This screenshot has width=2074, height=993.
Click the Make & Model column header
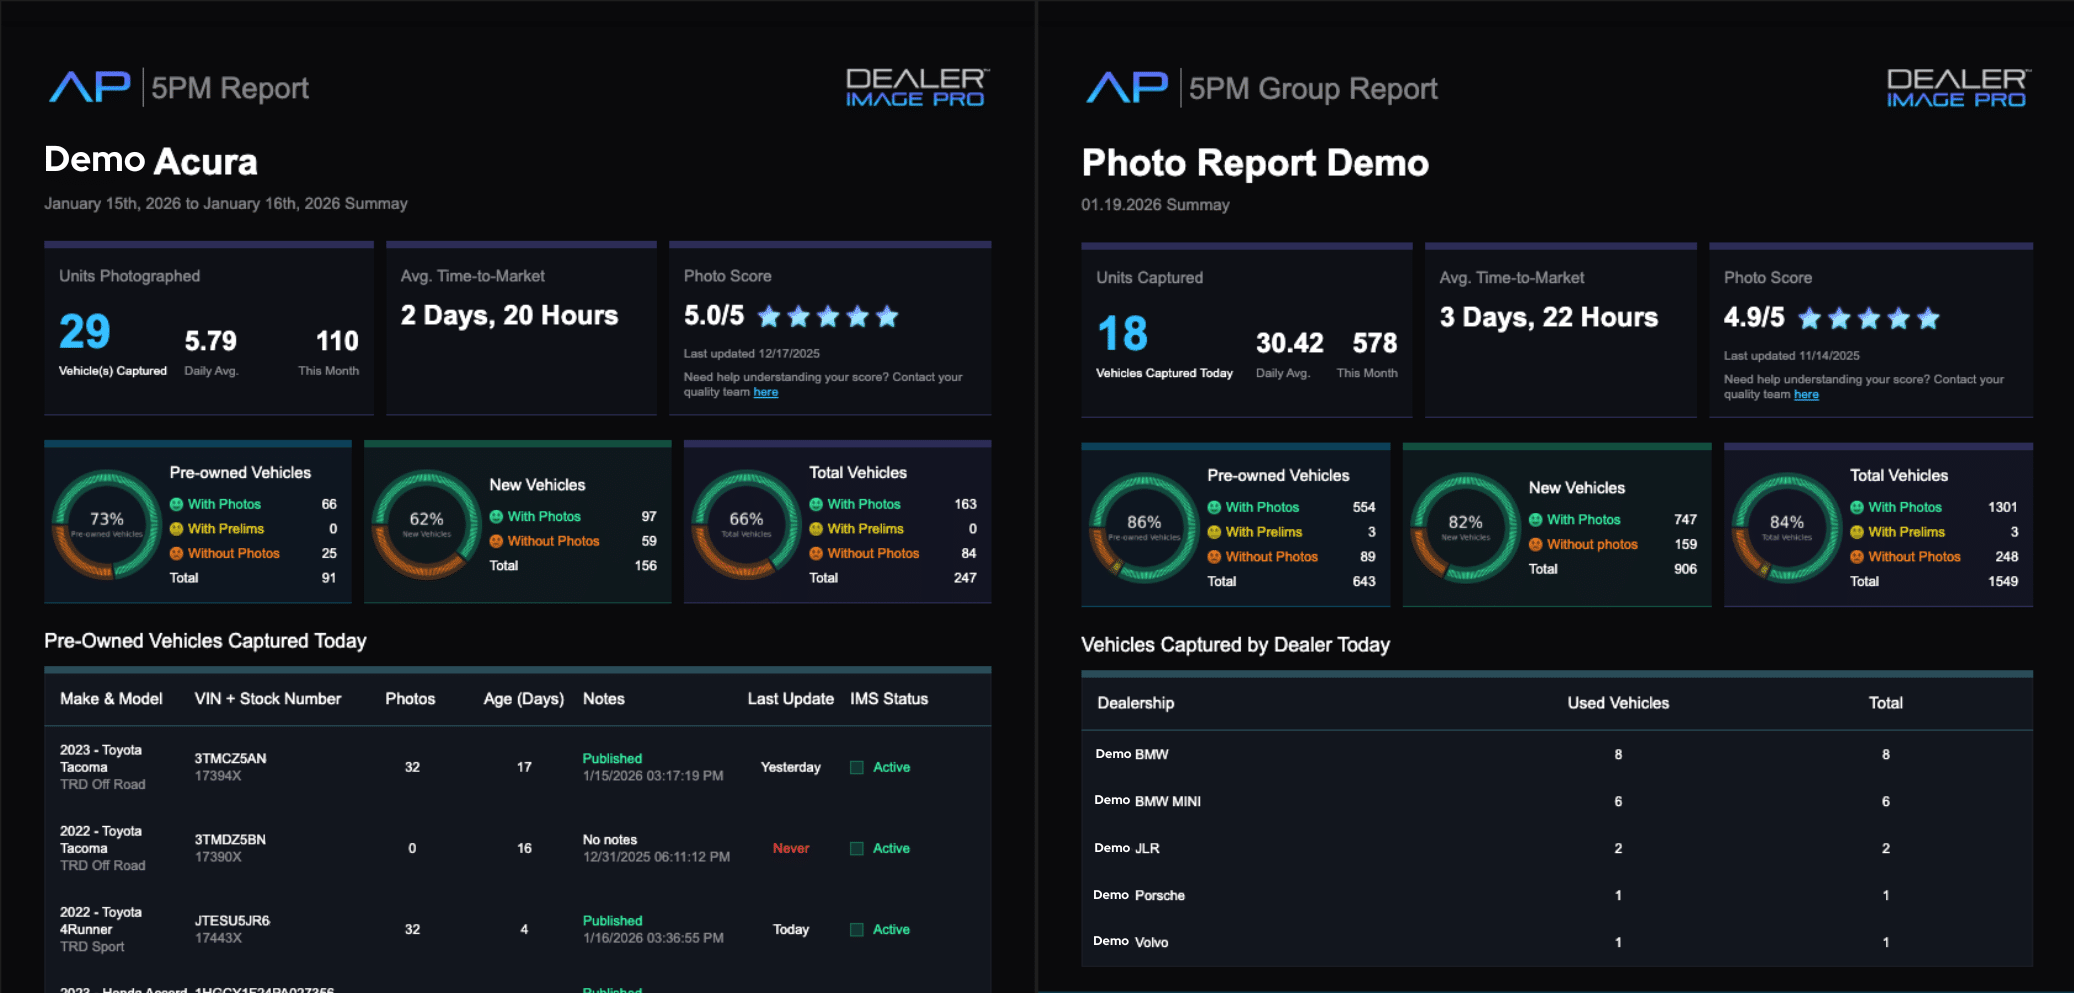[x=111, y=699]
